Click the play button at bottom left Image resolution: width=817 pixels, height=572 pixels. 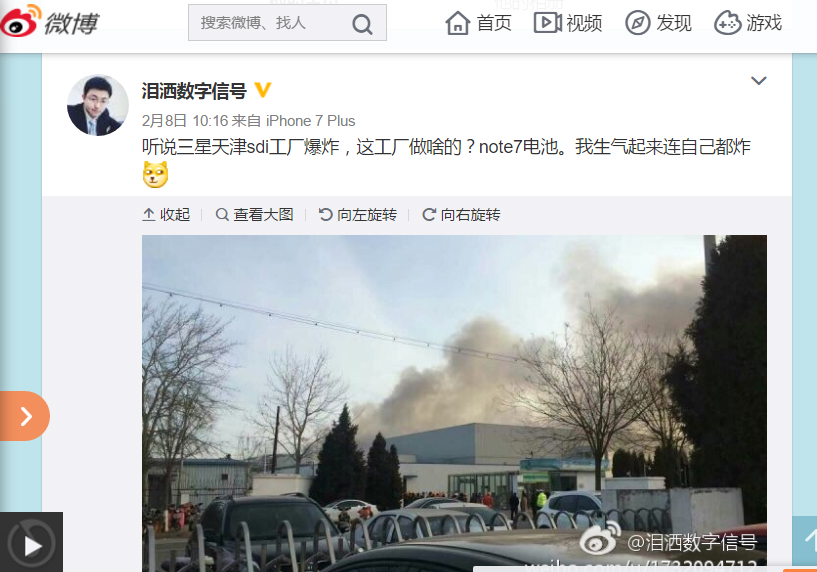click(31, 542)
